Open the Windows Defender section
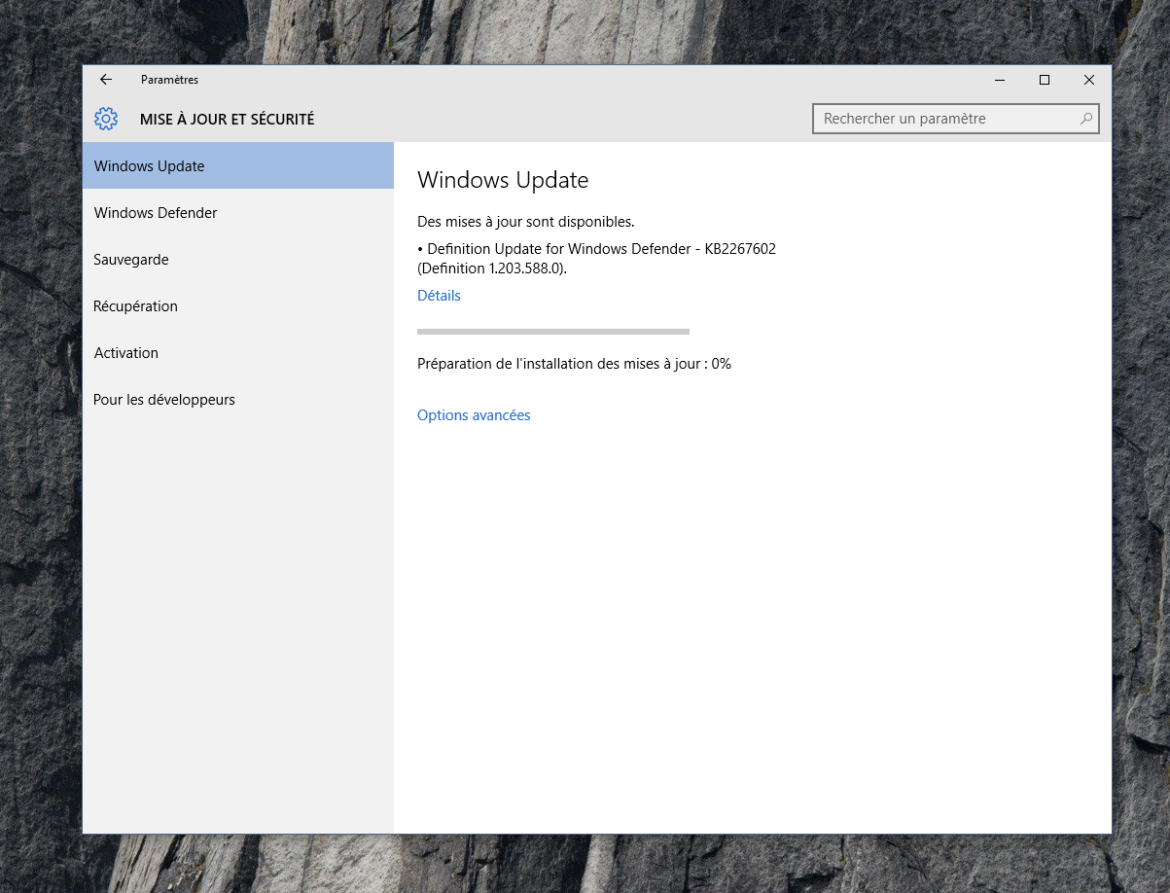 (x=155, y=213)
